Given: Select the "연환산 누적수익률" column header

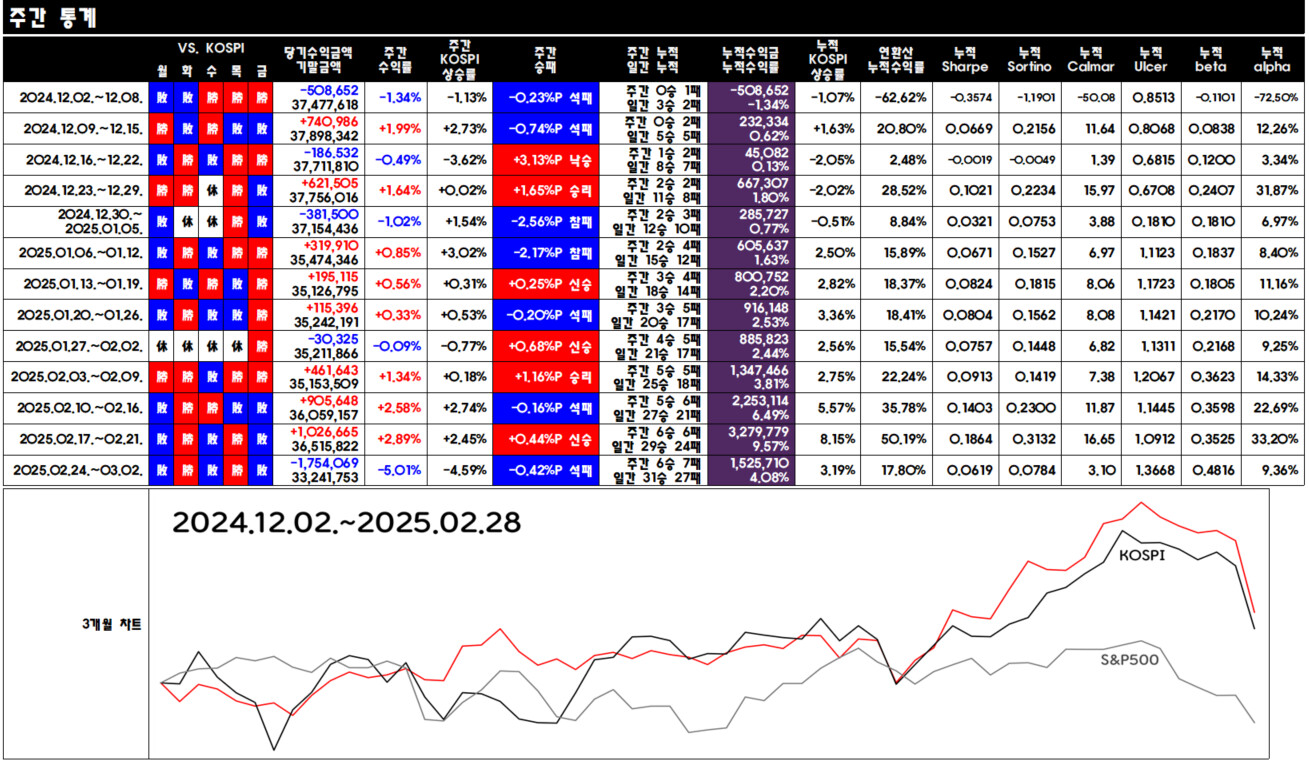Looking at the screenshot, I should pos(896,60).
